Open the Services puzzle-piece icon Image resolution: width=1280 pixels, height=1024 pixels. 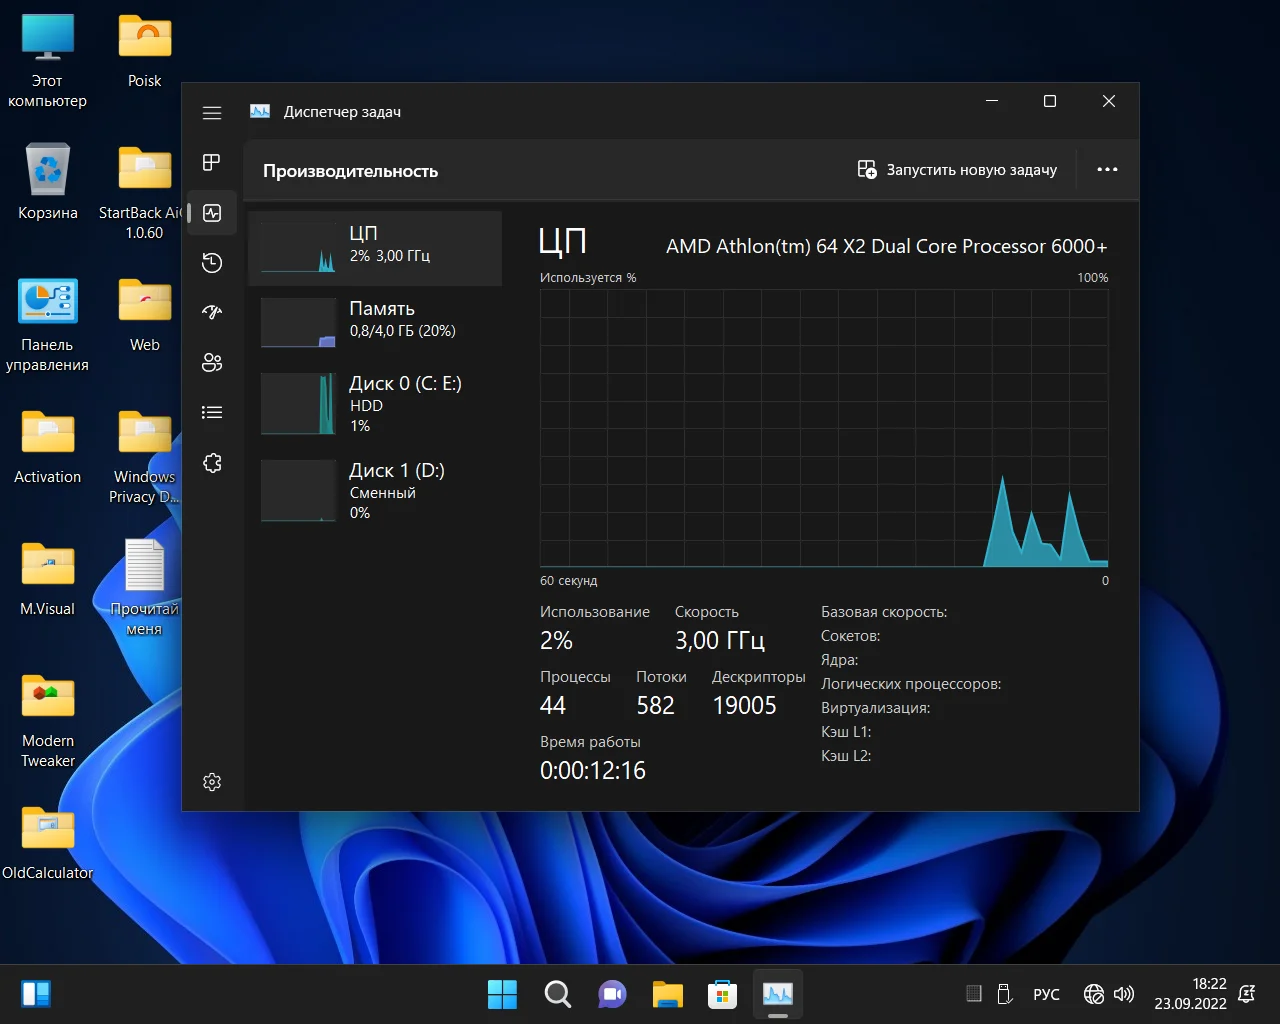(212, 463)
